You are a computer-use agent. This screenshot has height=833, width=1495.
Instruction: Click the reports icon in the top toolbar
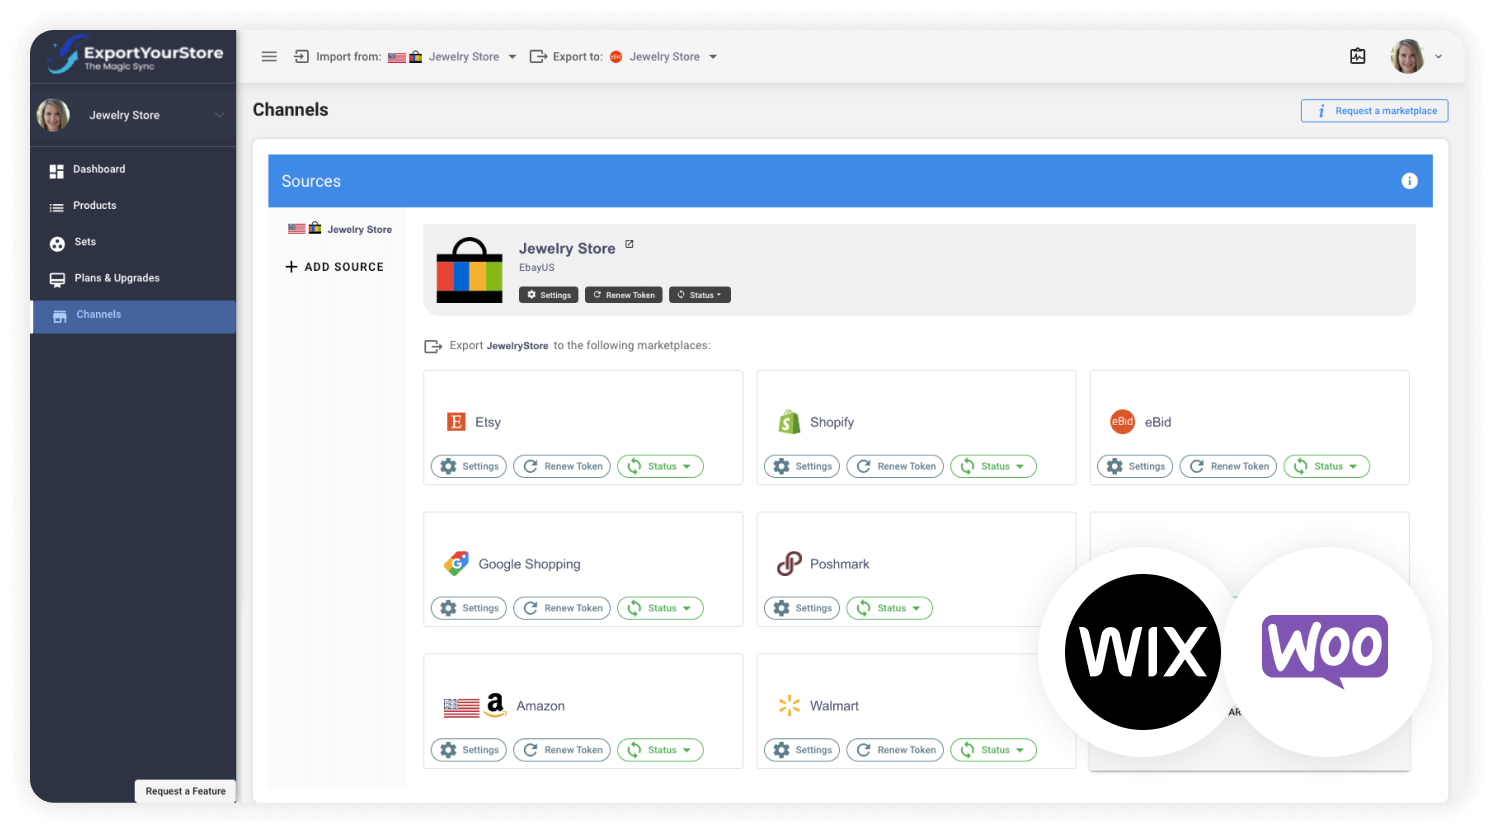[1357, 56]
